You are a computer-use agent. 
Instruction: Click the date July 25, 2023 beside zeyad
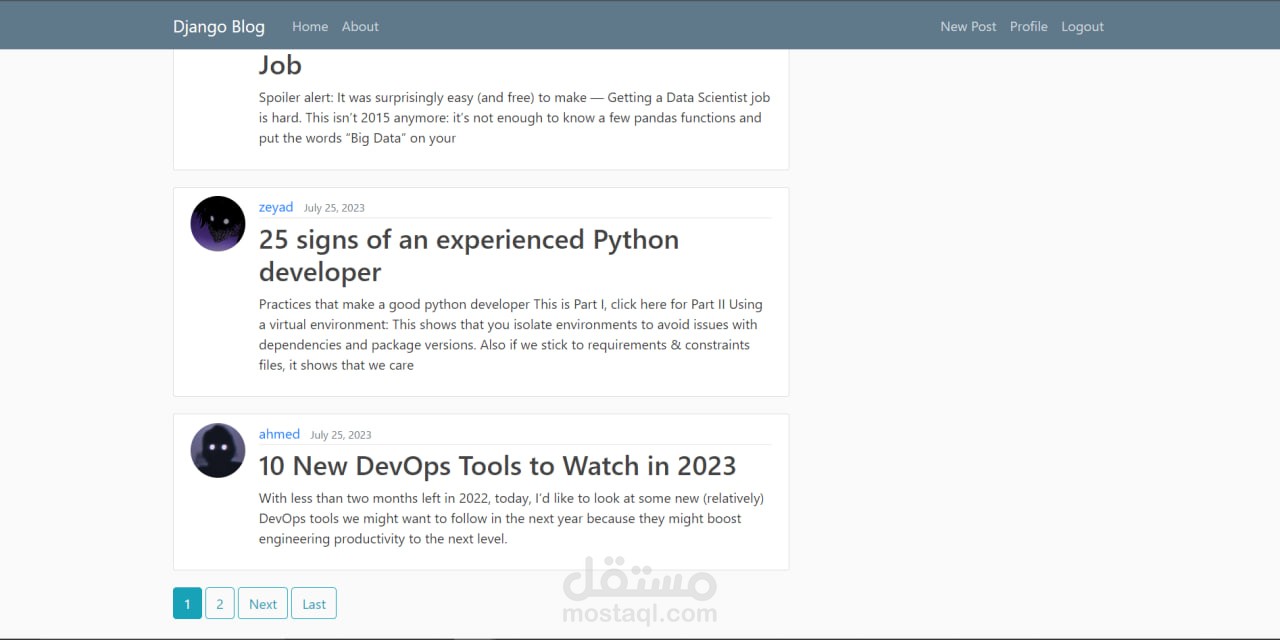point(334,208)
